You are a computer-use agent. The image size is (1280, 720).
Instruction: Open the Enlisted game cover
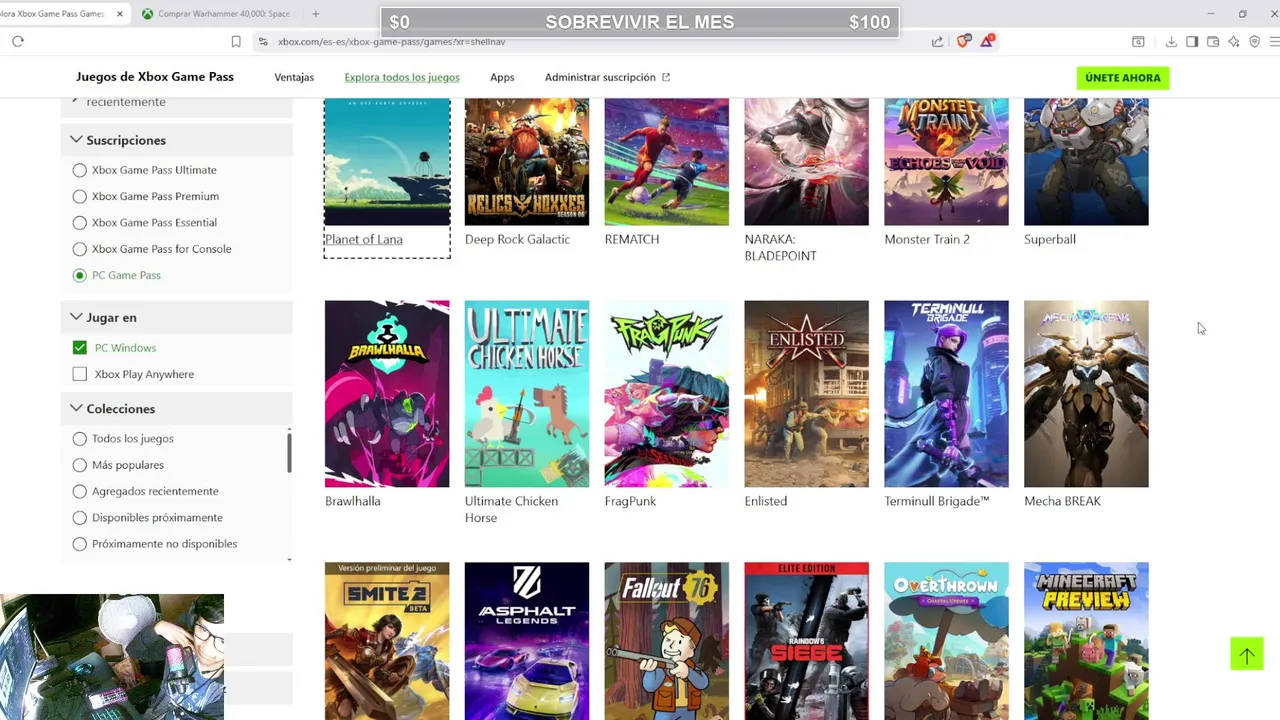click(x=807, y=394)
